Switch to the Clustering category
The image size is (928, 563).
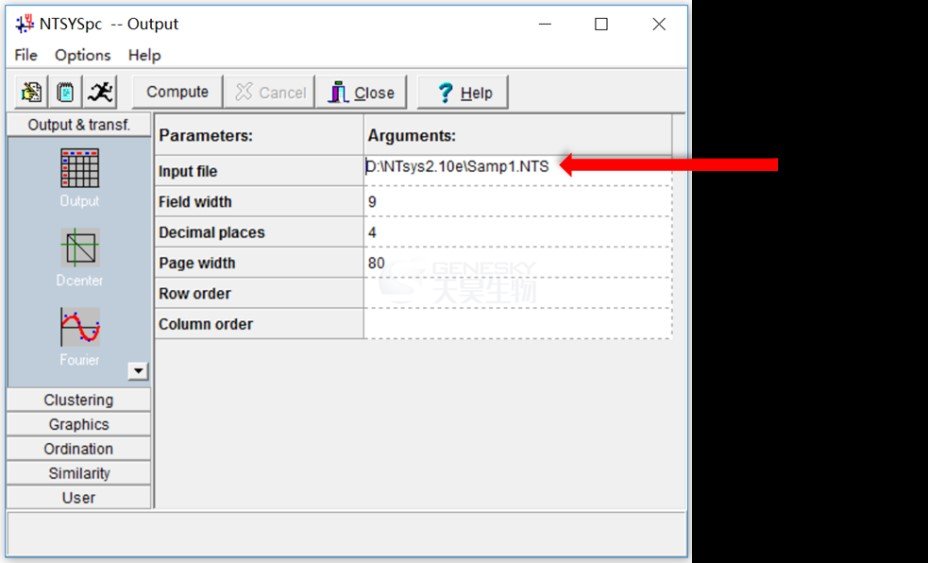79,400
